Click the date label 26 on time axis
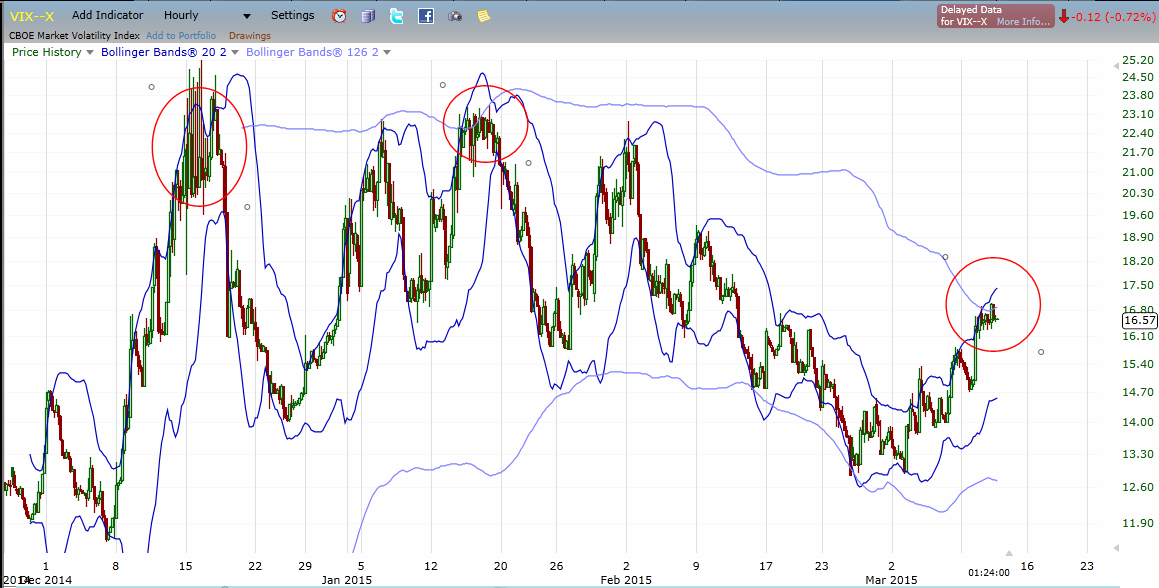 point(557,566)
